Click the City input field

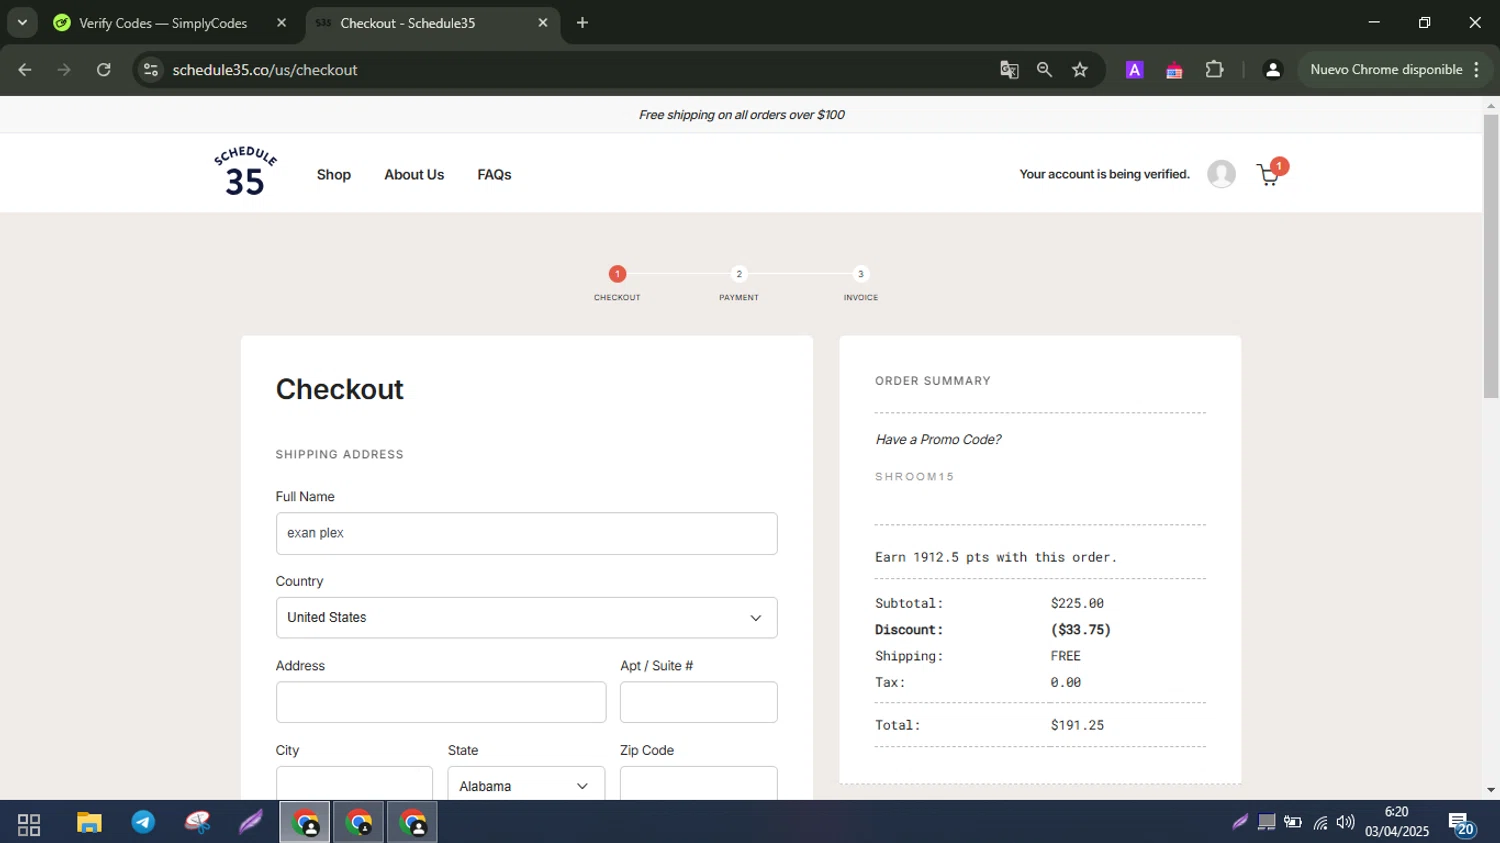pos(354,783)
